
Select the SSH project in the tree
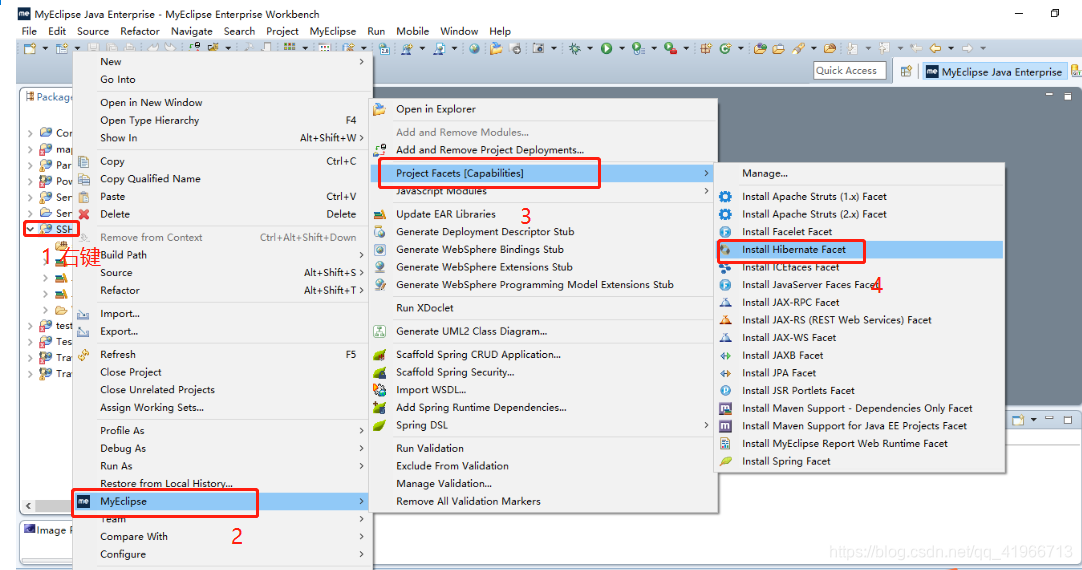(58, 229)
